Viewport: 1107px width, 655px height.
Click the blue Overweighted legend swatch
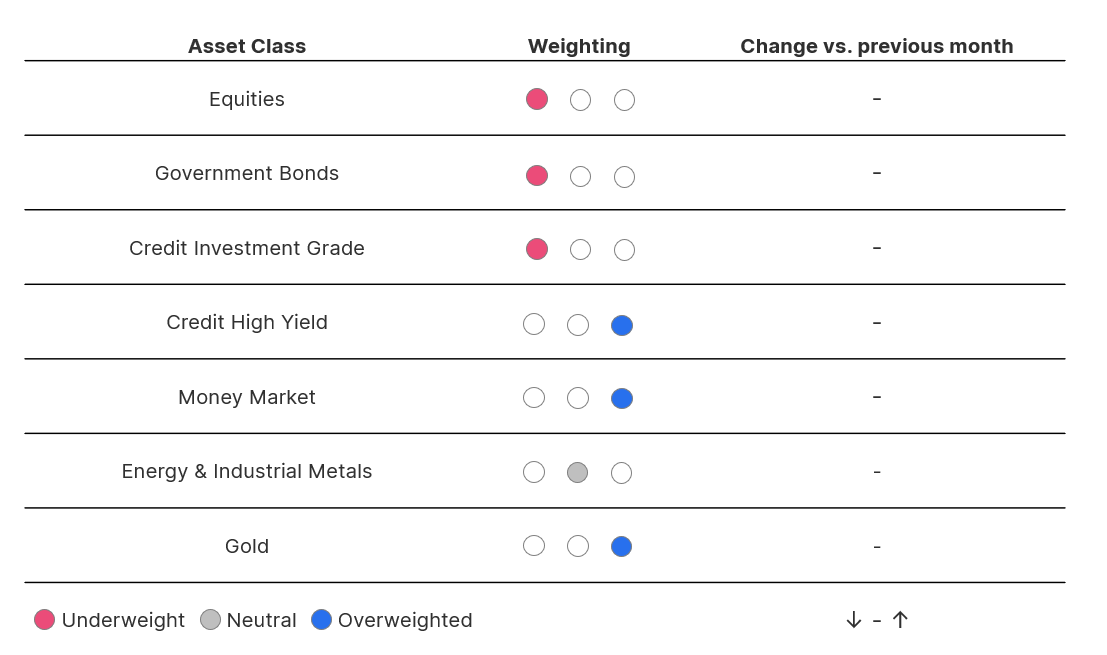pyautogui.click(x=321, y=620)
